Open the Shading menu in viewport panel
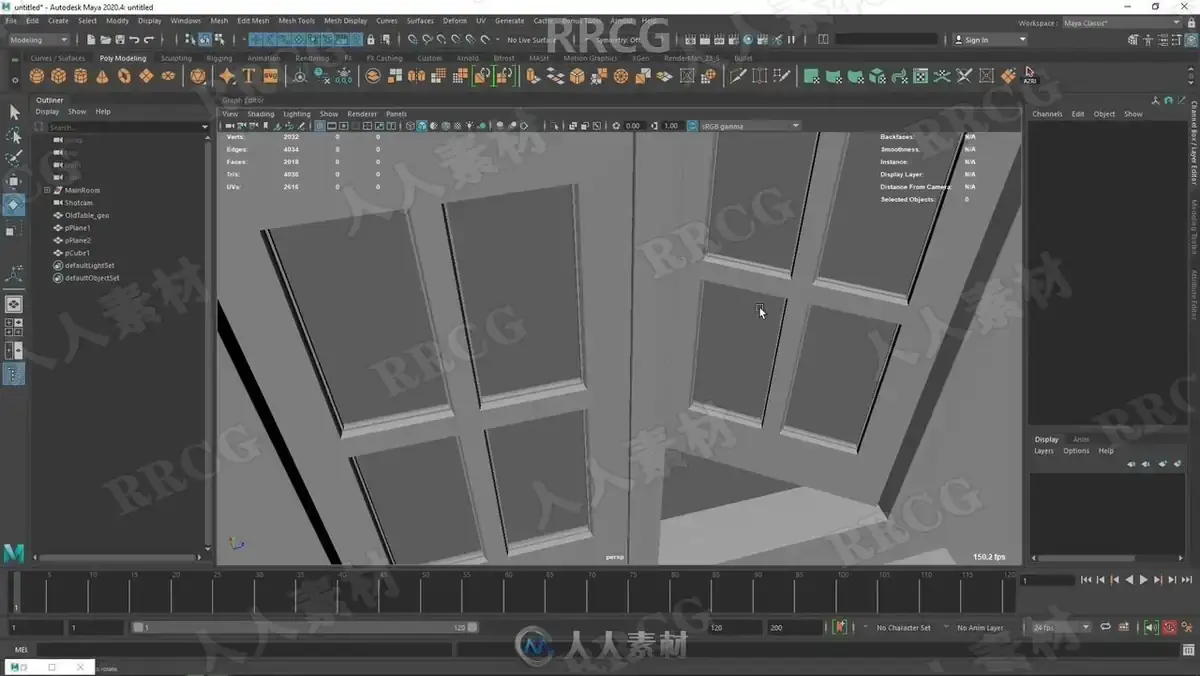Image resolution: width=1200 pixels, height=676 pixels. click(x=260, y=114)
